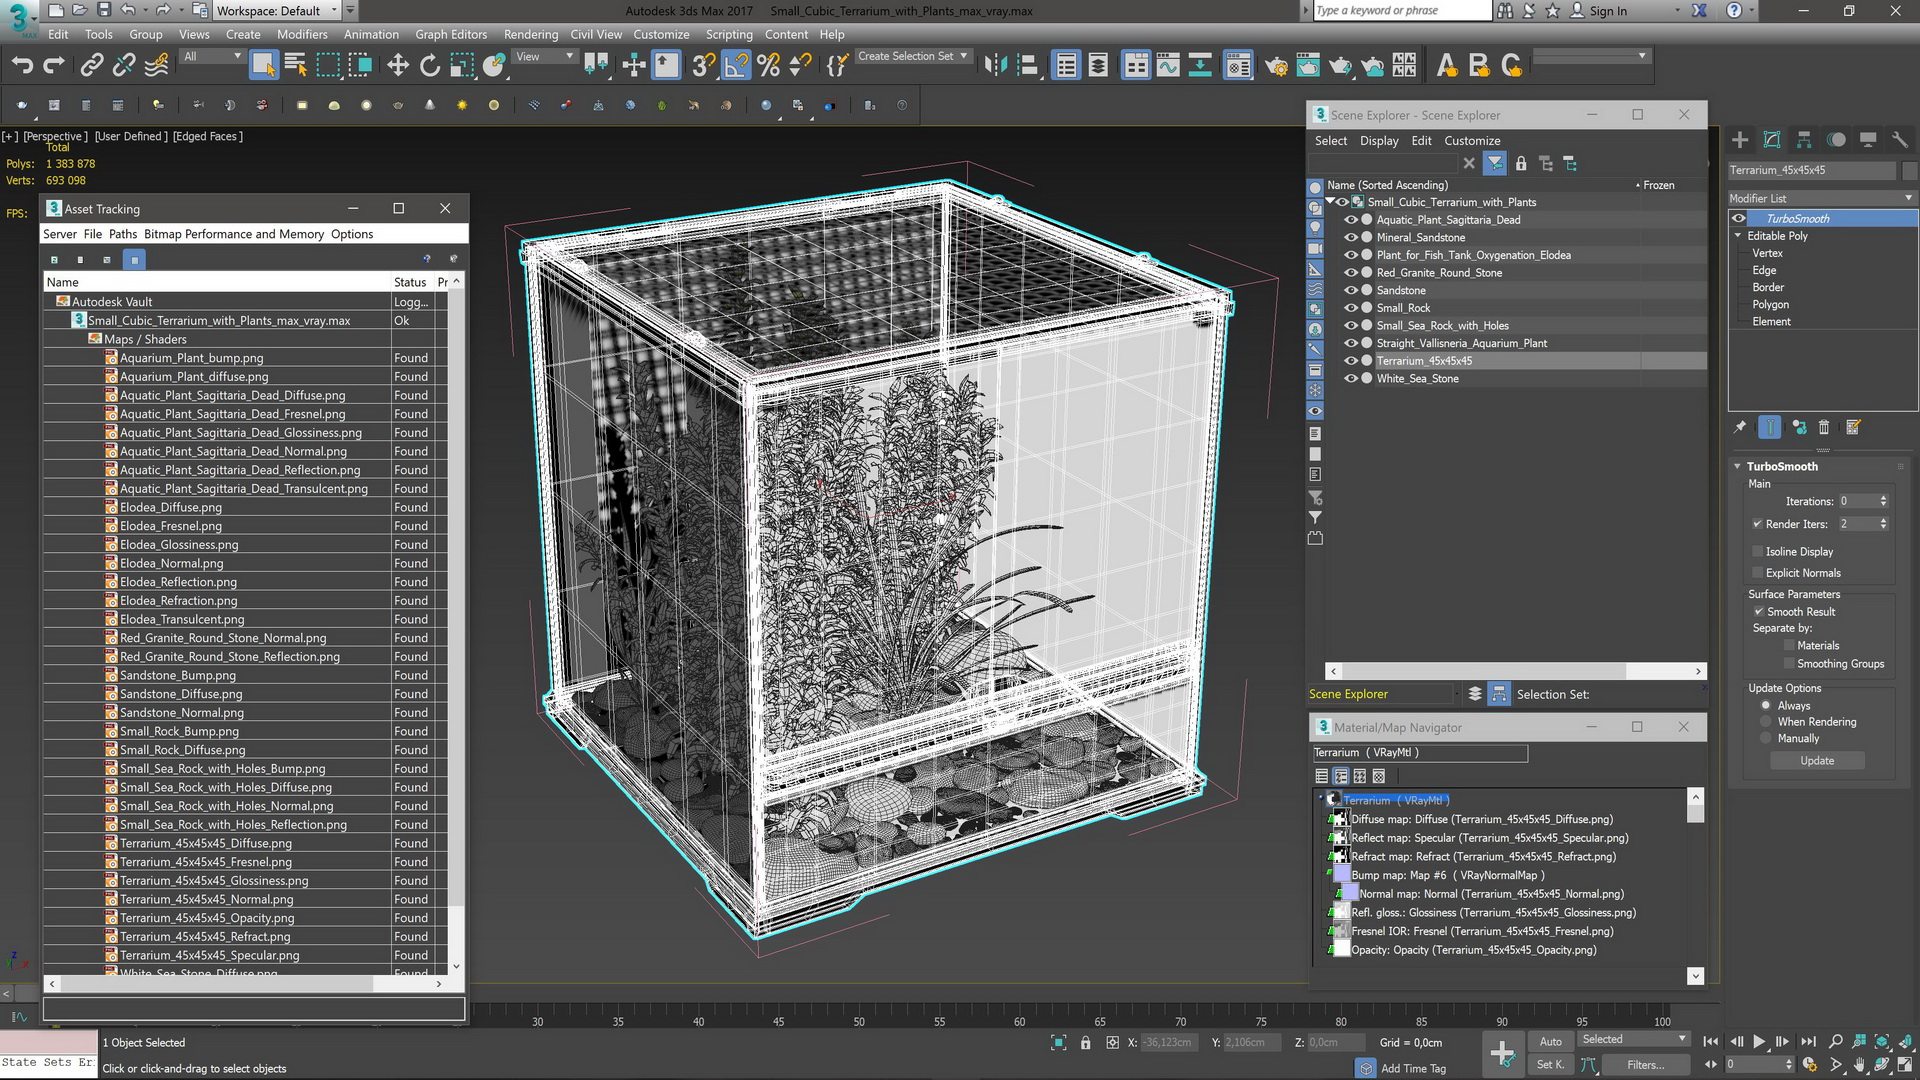Click the Auto key button
Image resolution: width=1920 pixels, height=1080 pixels.
pos(1550,1042)
